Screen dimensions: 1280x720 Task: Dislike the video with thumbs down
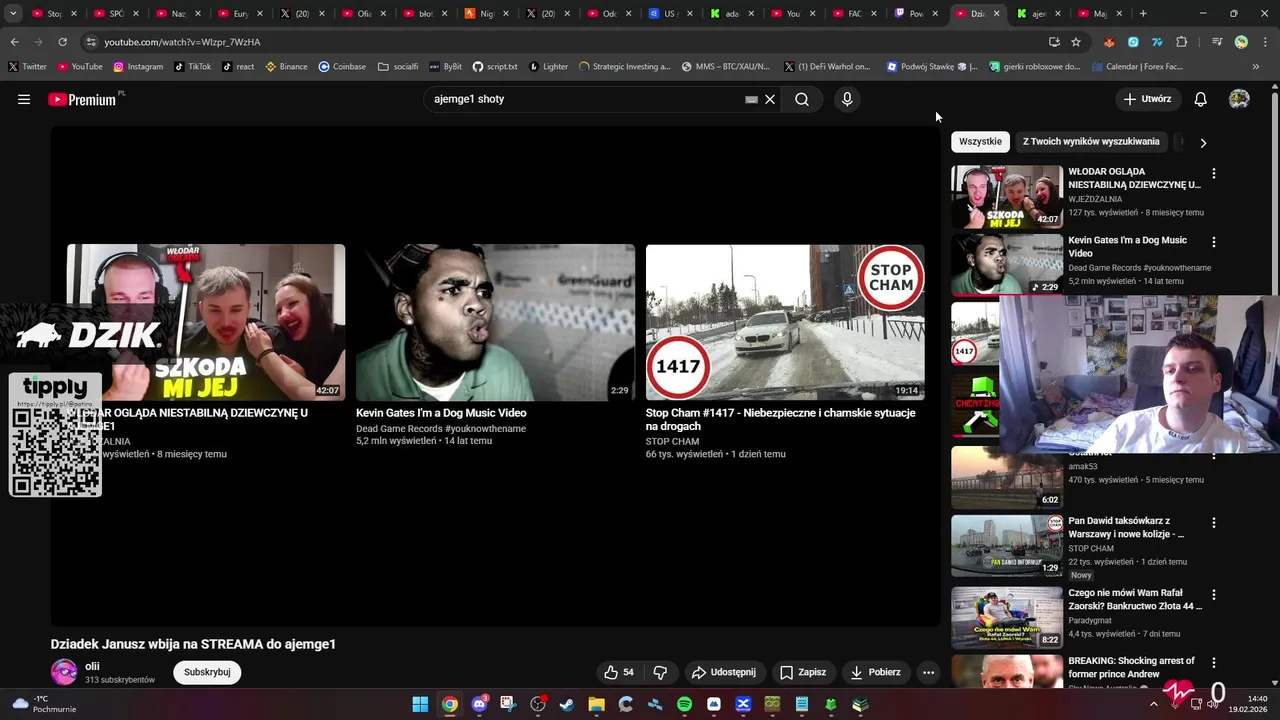660,672
